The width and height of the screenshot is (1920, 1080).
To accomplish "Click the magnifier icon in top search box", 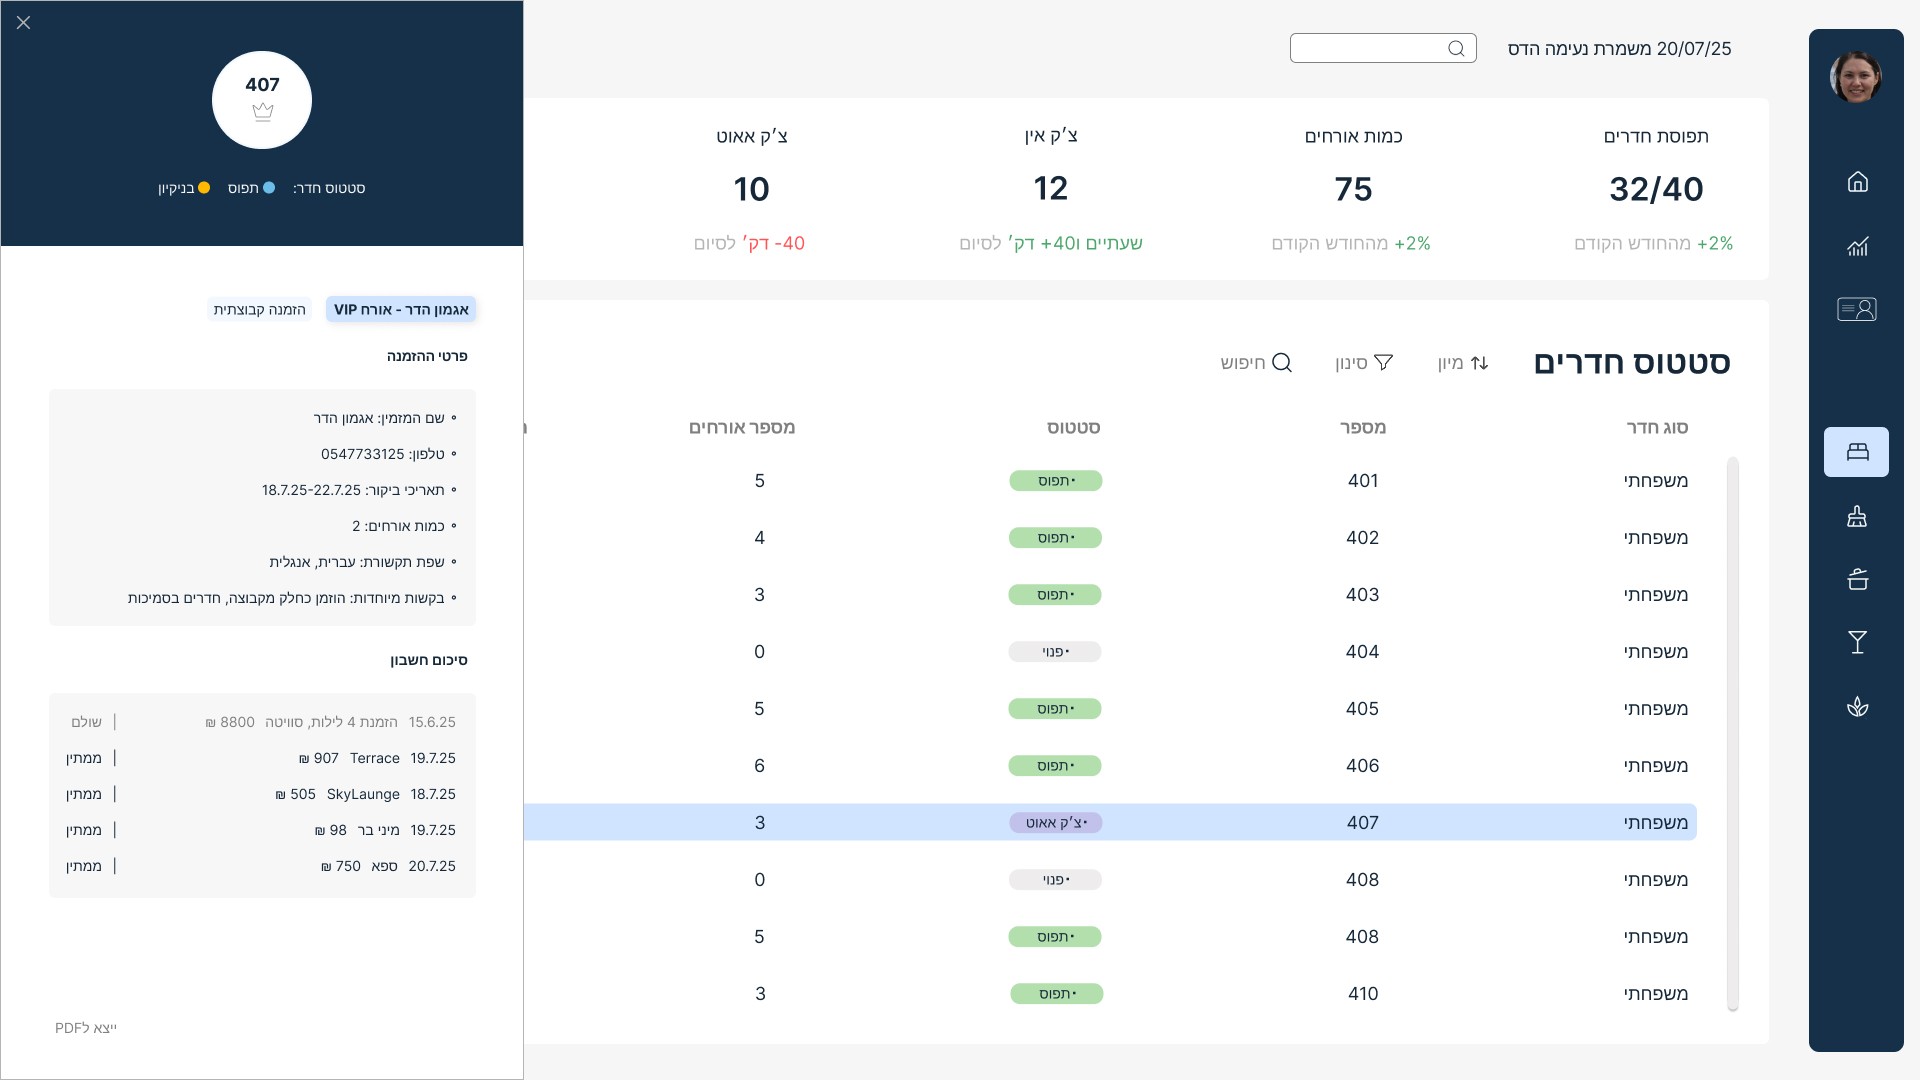I will pyautogui.click(x=1456, y=48).
